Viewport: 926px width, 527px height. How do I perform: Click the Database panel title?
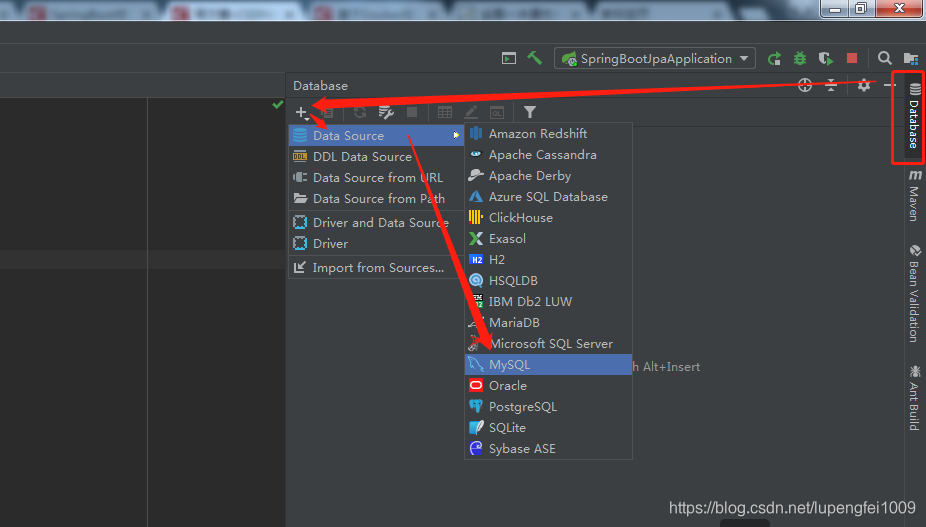[320, 86]
